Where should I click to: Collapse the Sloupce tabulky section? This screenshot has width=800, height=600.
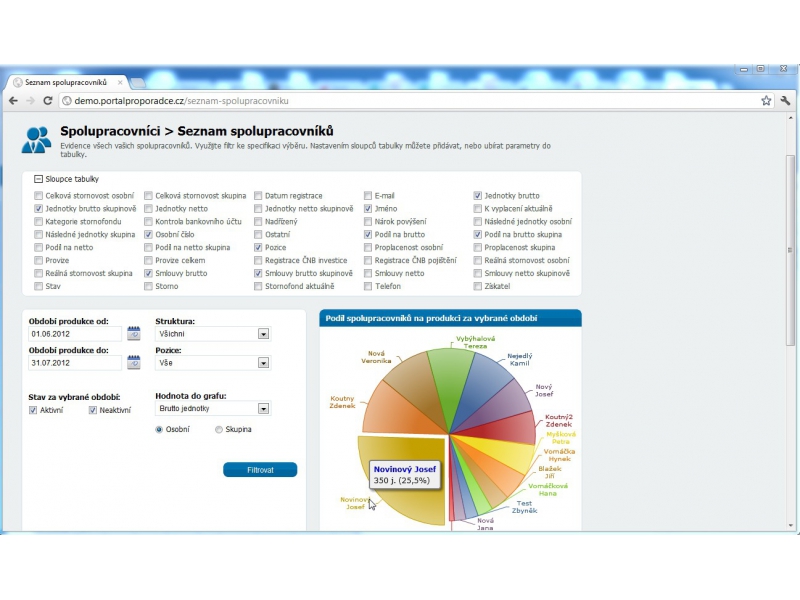point(39,179)
